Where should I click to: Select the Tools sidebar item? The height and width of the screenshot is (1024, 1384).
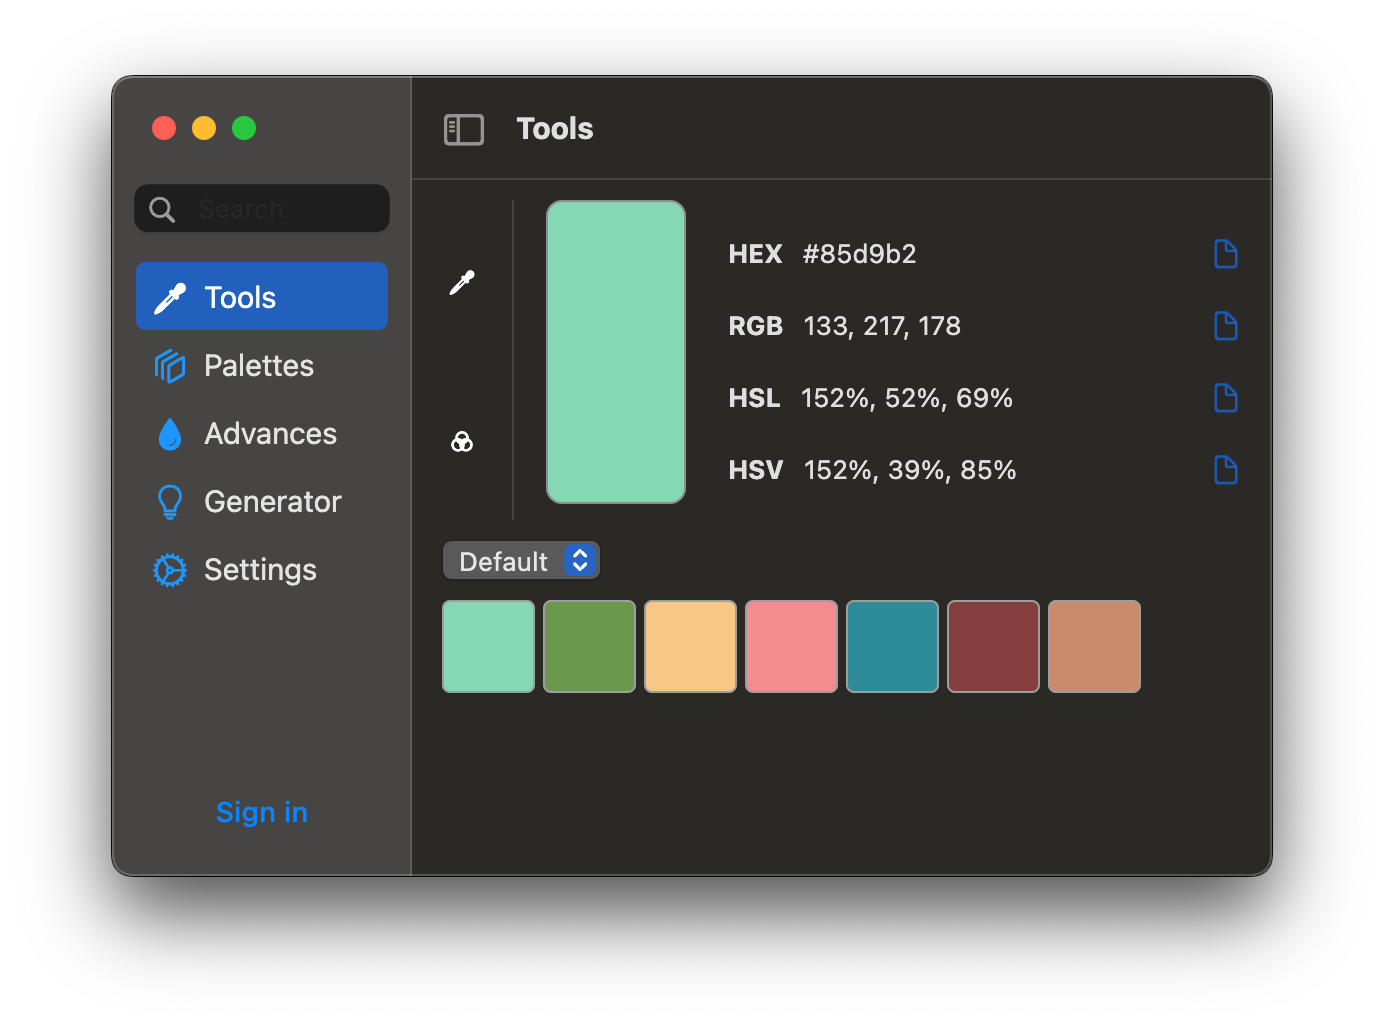coord(262,297)
